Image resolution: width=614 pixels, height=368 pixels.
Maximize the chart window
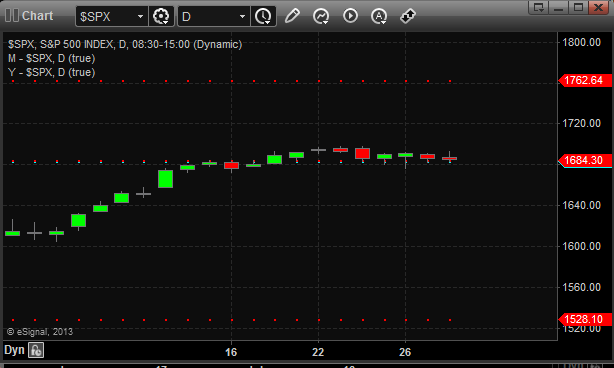(578, 7)
